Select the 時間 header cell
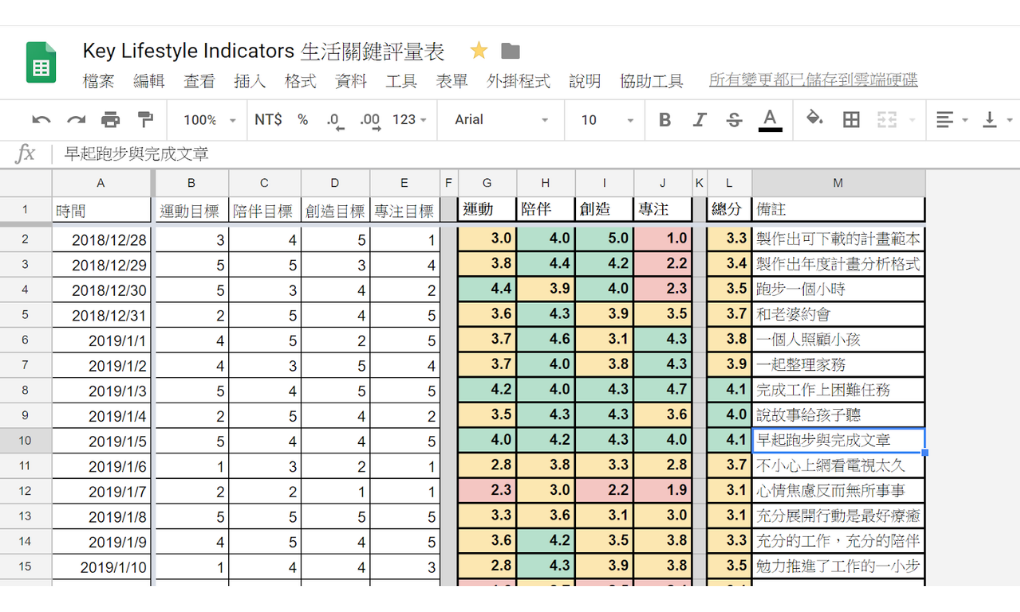Screen dimensions: 1020x612 click(x=101, y=210)
